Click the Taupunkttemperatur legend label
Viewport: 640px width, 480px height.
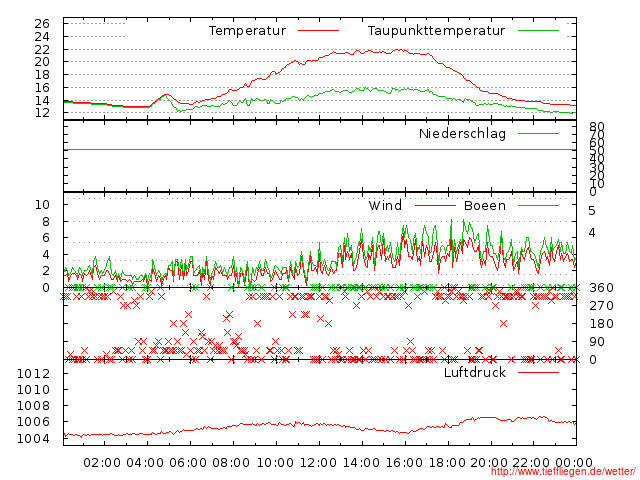[x=436, y=31]
